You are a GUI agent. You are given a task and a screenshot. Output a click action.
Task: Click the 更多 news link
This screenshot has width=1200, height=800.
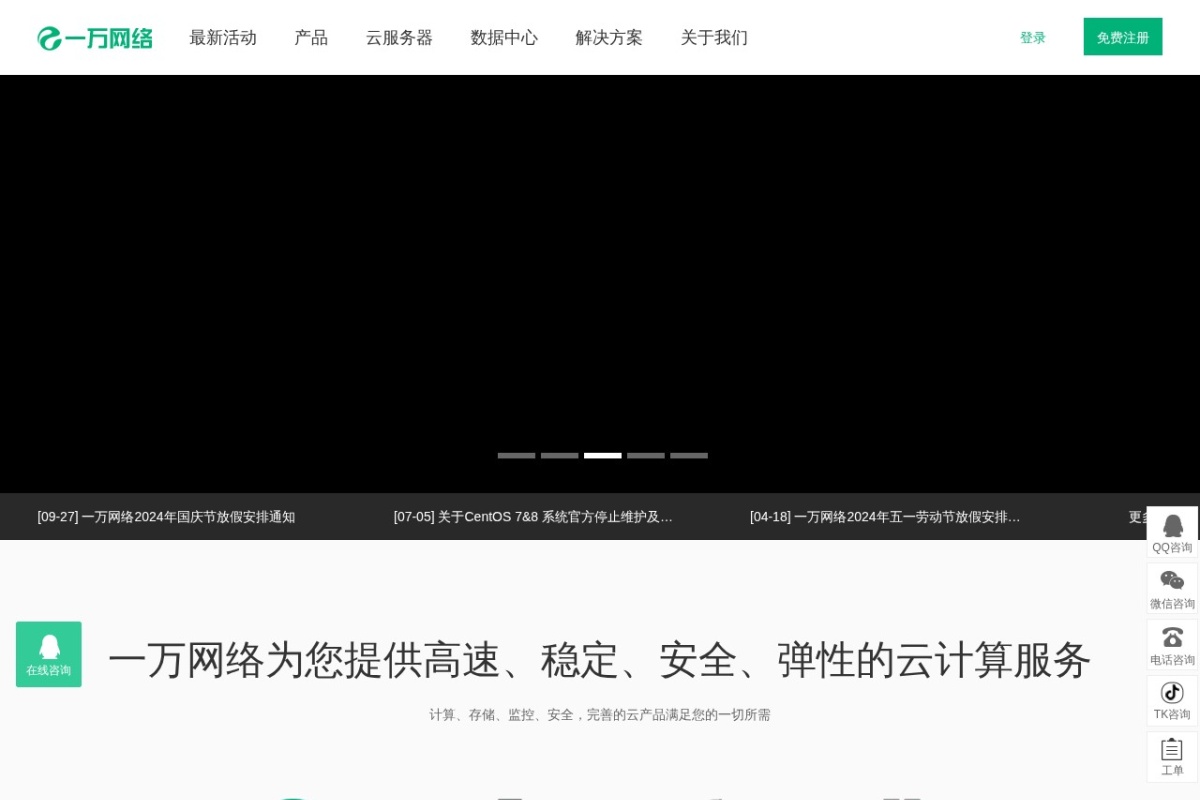(1138, 517)
